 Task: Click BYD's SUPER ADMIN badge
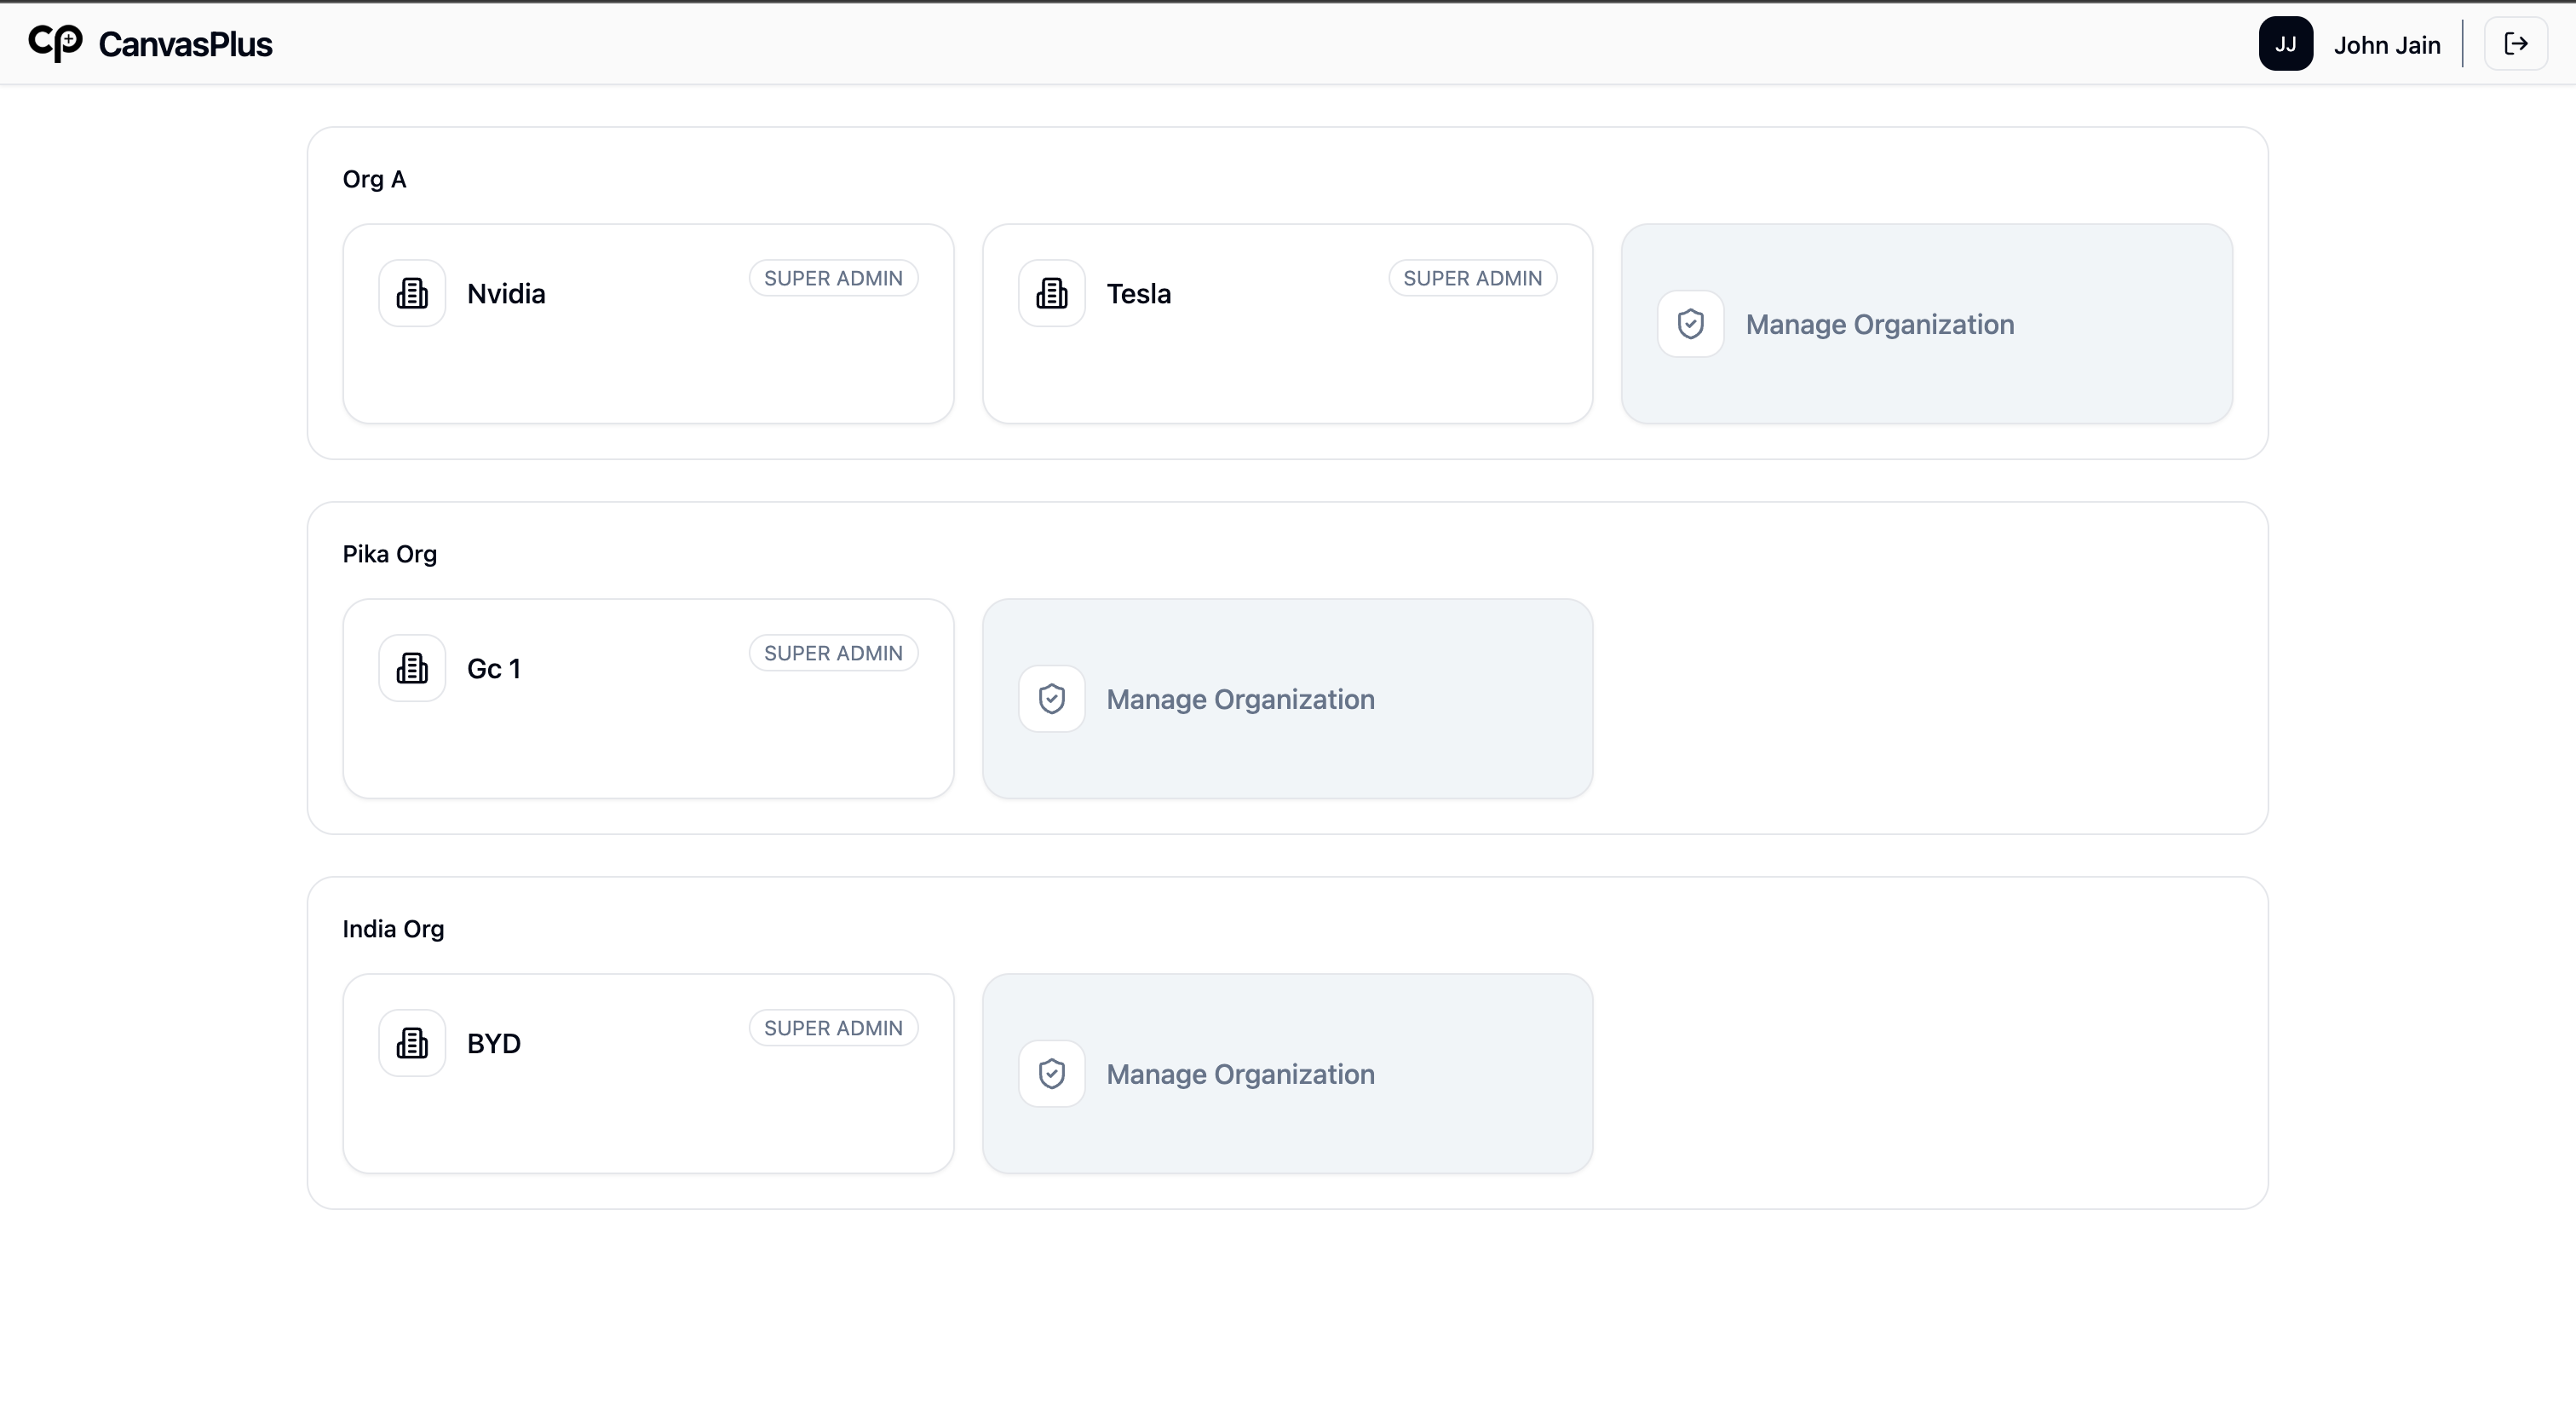point(833,1028)
